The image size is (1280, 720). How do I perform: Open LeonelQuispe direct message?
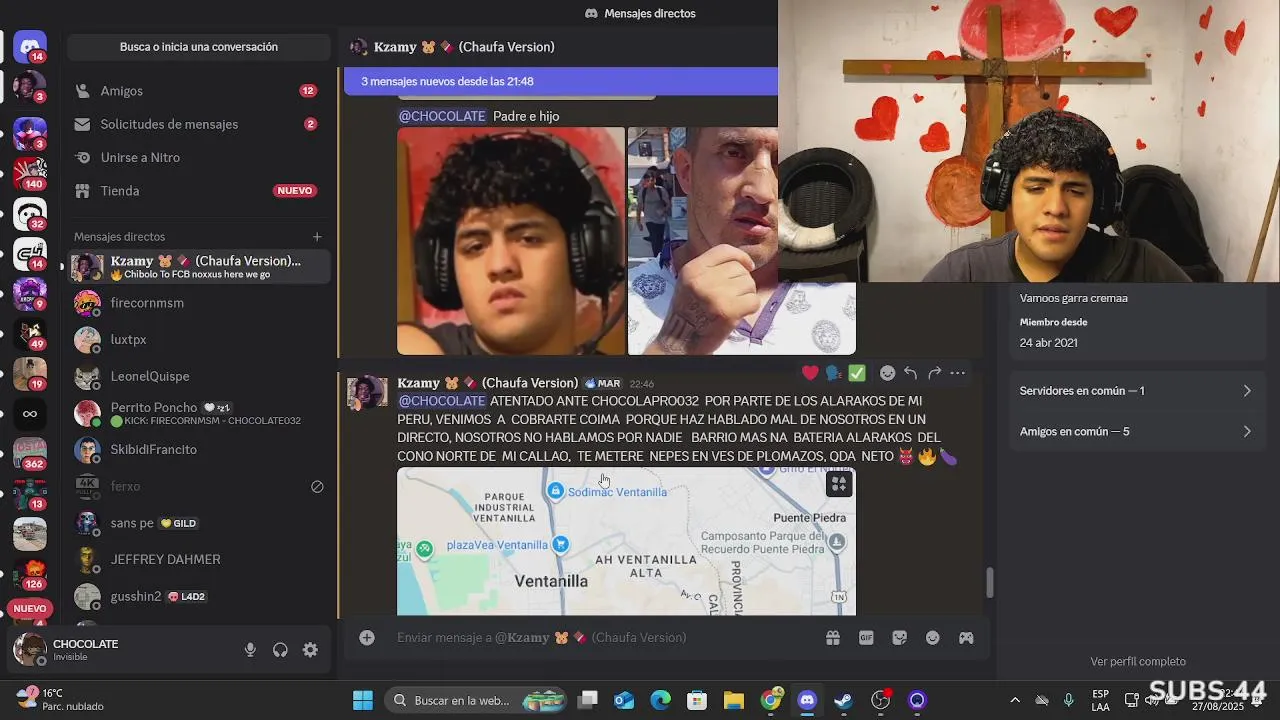(x=198, y=376)
